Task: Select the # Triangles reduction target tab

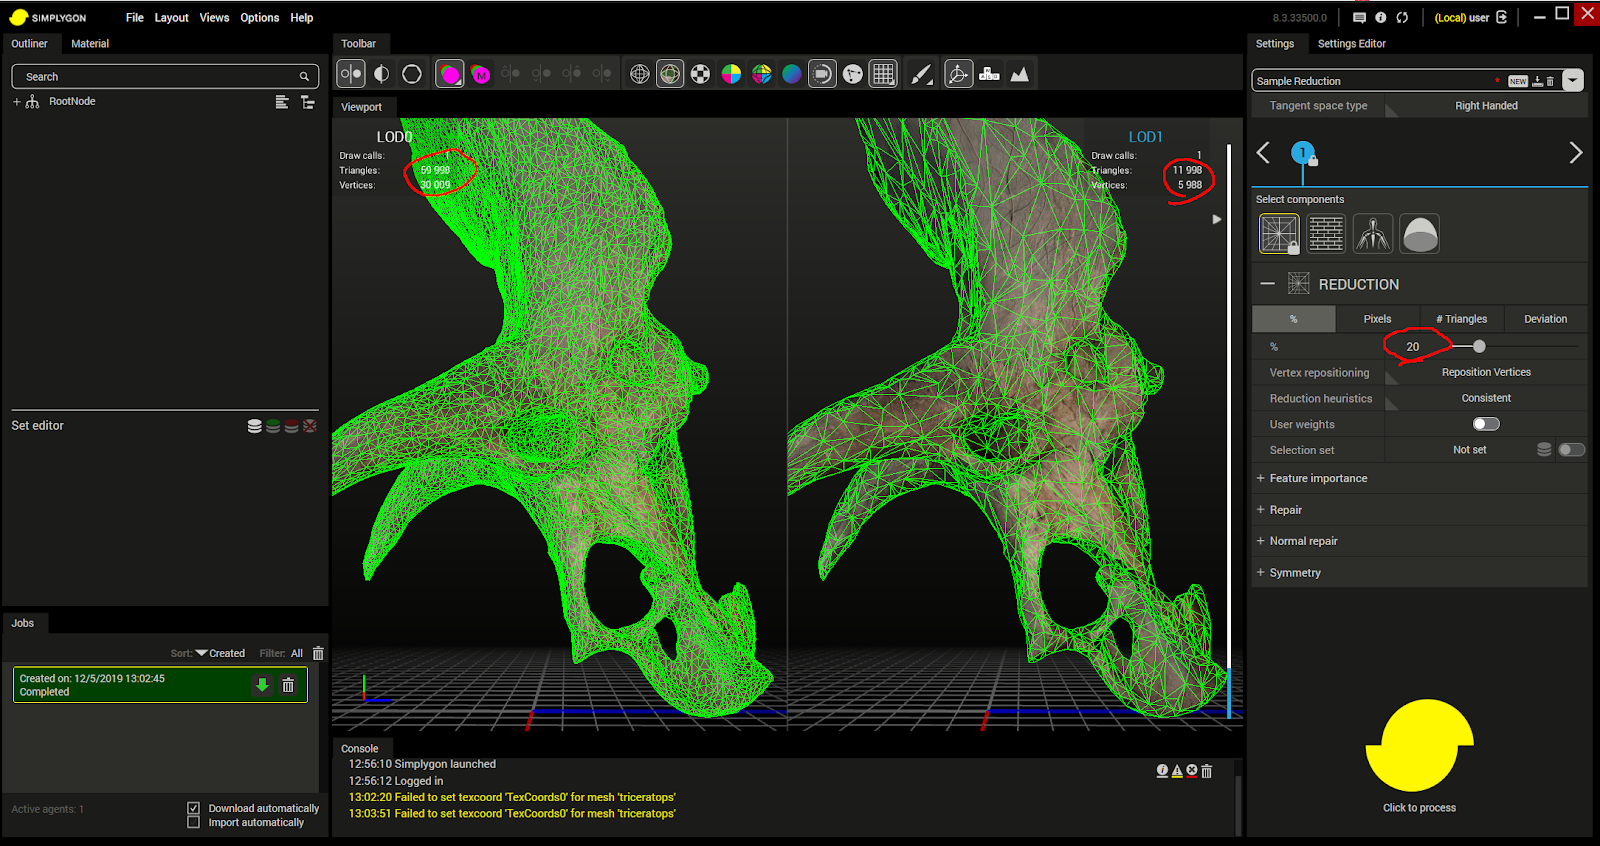Action: click(x=1461, y=319)
